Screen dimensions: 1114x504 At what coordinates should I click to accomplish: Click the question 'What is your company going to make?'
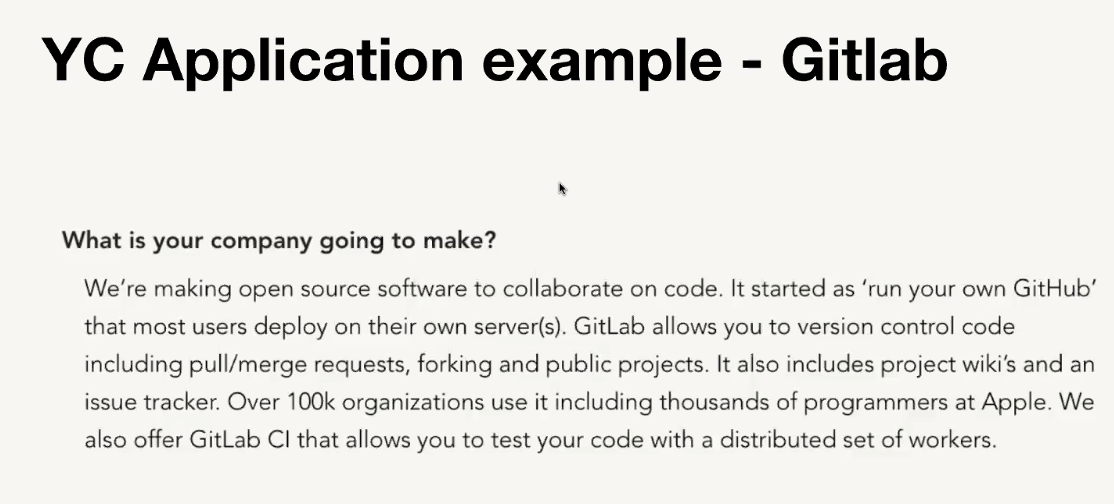pos(280,241)
